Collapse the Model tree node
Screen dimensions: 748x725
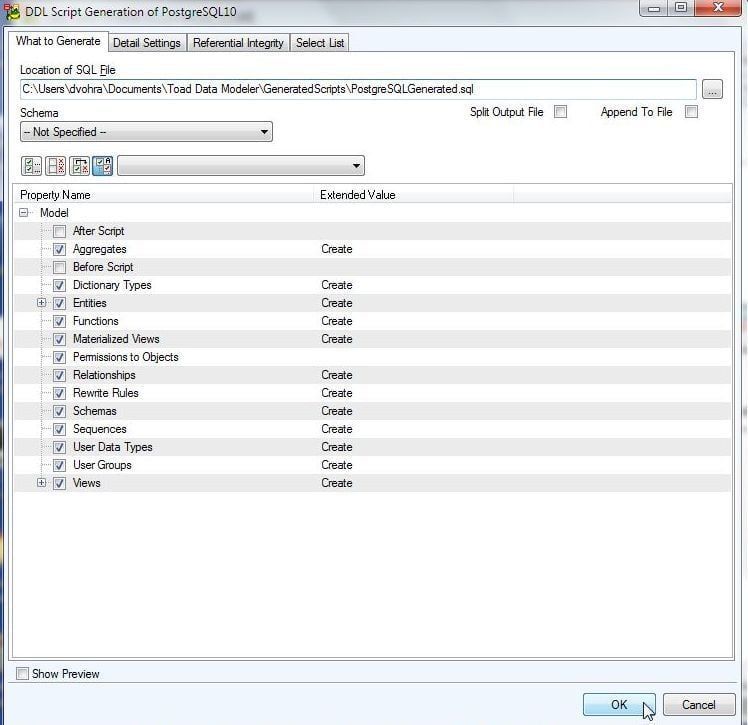pos(23,213)
